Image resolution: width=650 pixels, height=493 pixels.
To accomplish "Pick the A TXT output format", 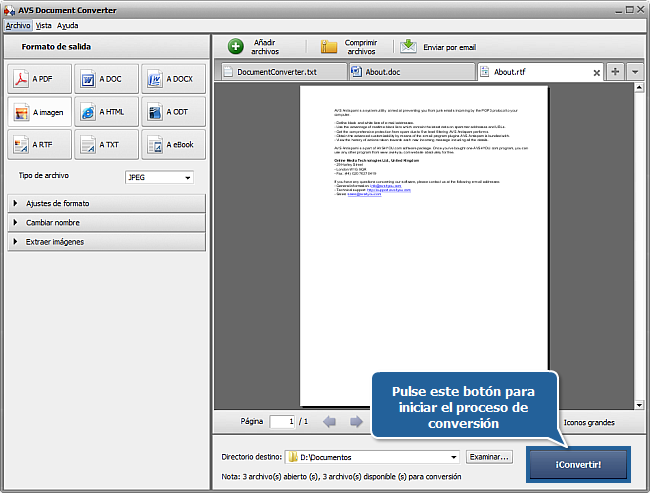I will tap(107, 145).
